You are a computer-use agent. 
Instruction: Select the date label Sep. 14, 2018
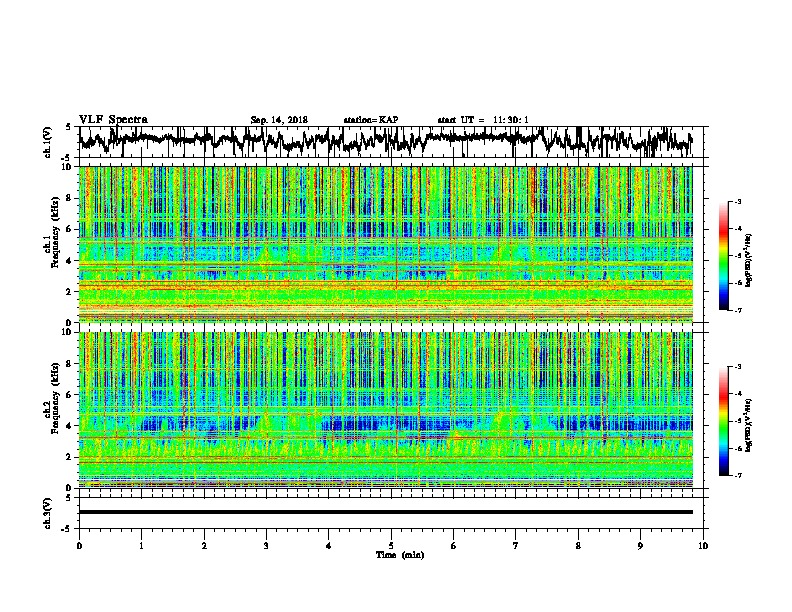tap(279, 120)
